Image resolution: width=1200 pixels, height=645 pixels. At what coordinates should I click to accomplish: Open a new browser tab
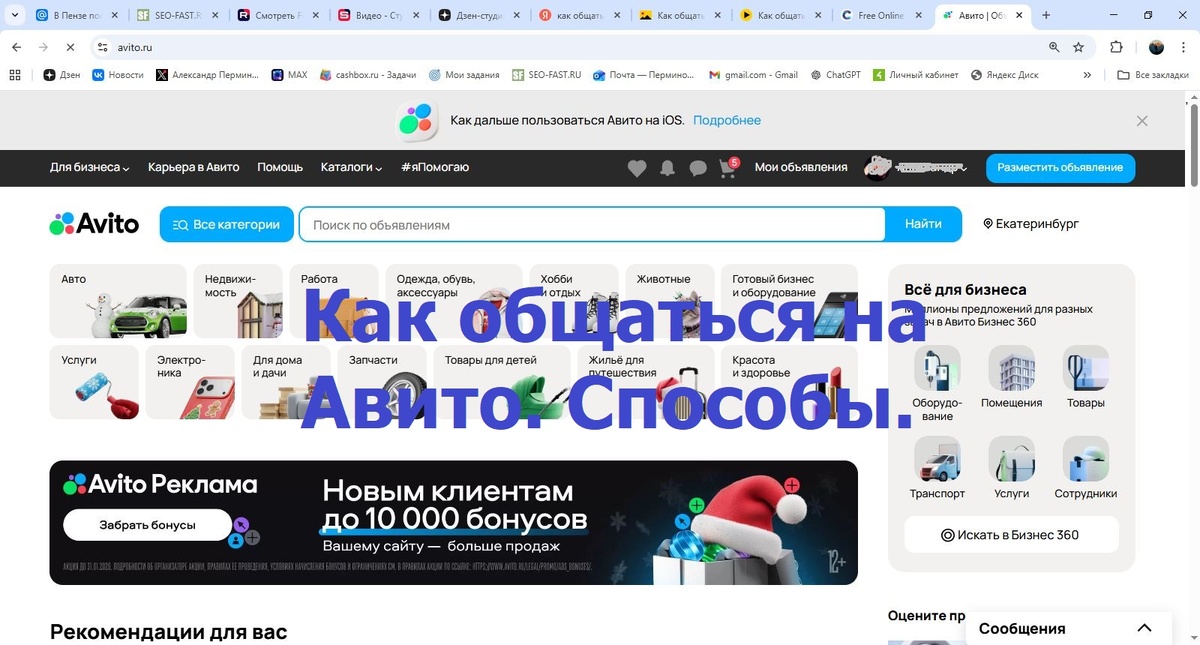tap(1046, 15)
